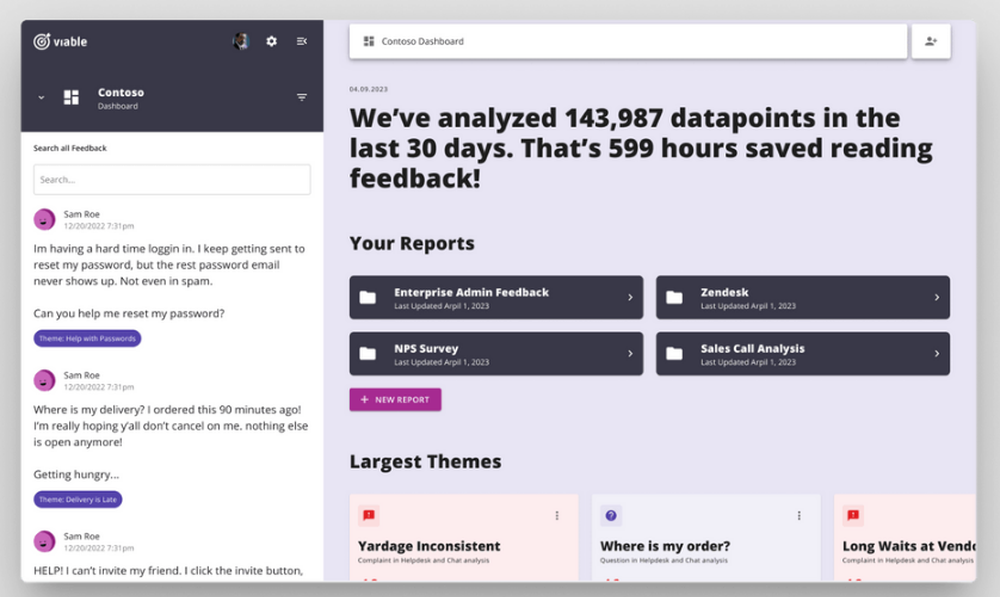Open options menu for Where is my order card
The image size is (1000, 597).
click(x=799, y=516)
